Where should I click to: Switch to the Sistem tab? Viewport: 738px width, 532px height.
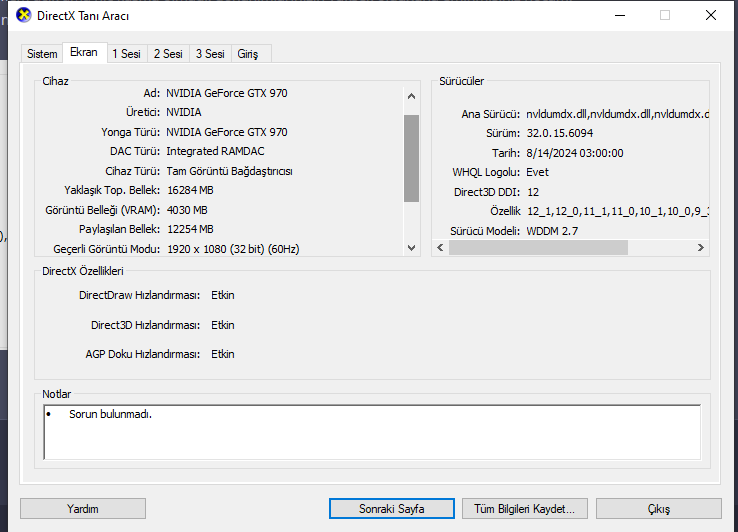(x=42, y=54)
